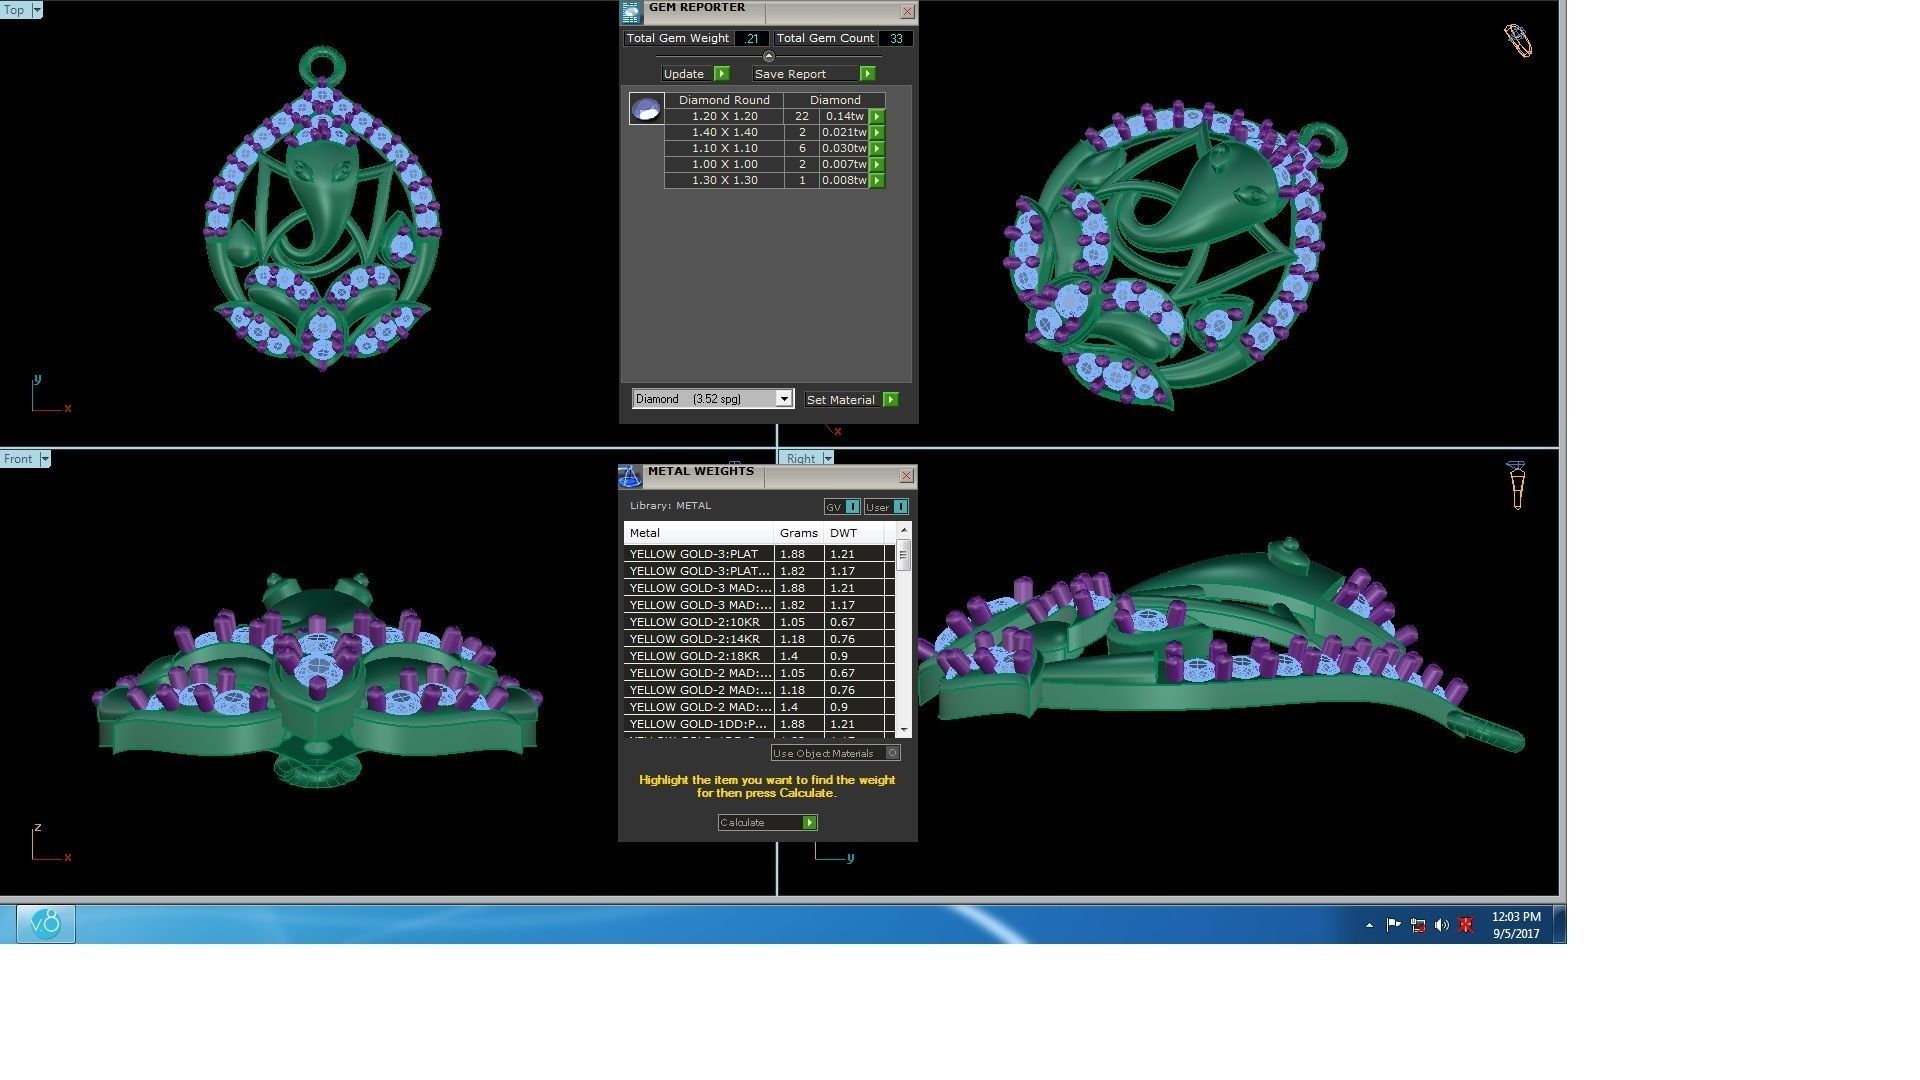The height and width of the screenshot is (1080, 1920).
Task: Click the Update button
Action: pyautogui.click(x=695, y=74)
